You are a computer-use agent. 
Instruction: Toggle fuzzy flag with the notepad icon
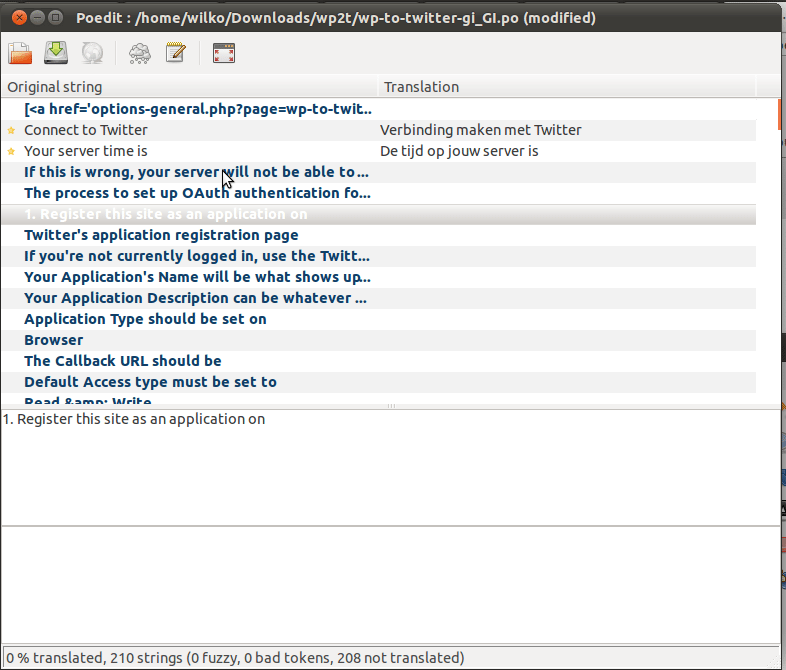pyautogui.click(x=176, y=53)
